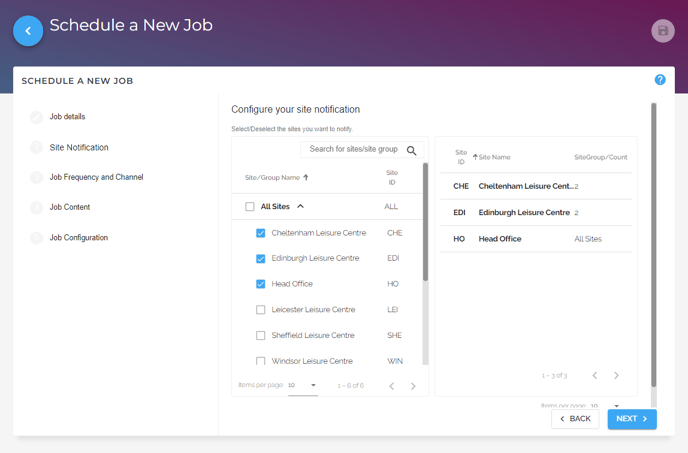Uncheck Head Office checkbox
The height and width of the screenshot is (453, 688).
point(261,284)
